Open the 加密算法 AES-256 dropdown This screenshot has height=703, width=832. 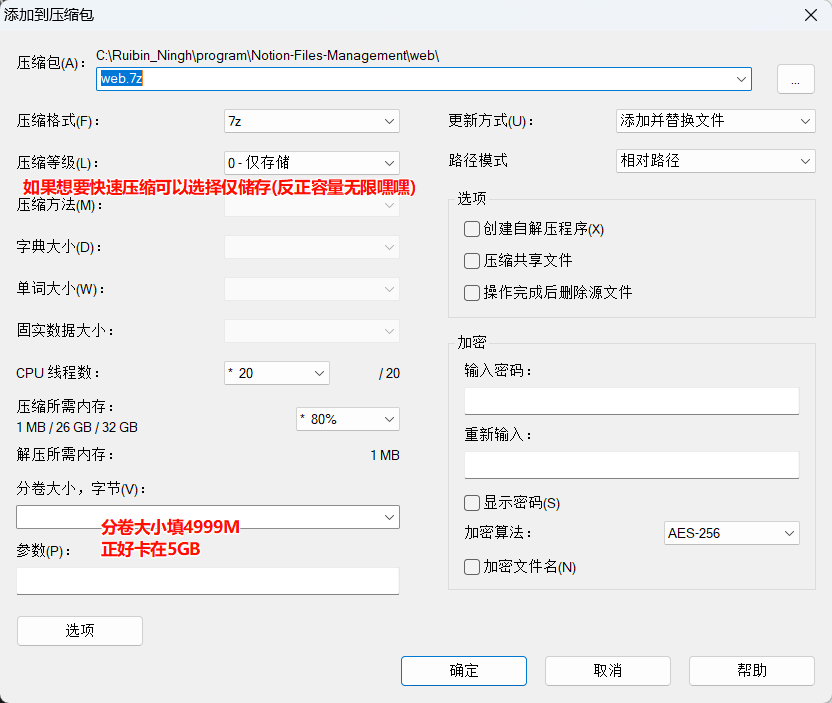789,534
